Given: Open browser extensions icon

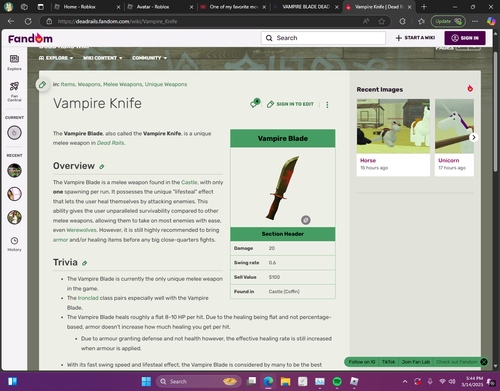Looking at the screenshot, I should click(x=403, y=21).
